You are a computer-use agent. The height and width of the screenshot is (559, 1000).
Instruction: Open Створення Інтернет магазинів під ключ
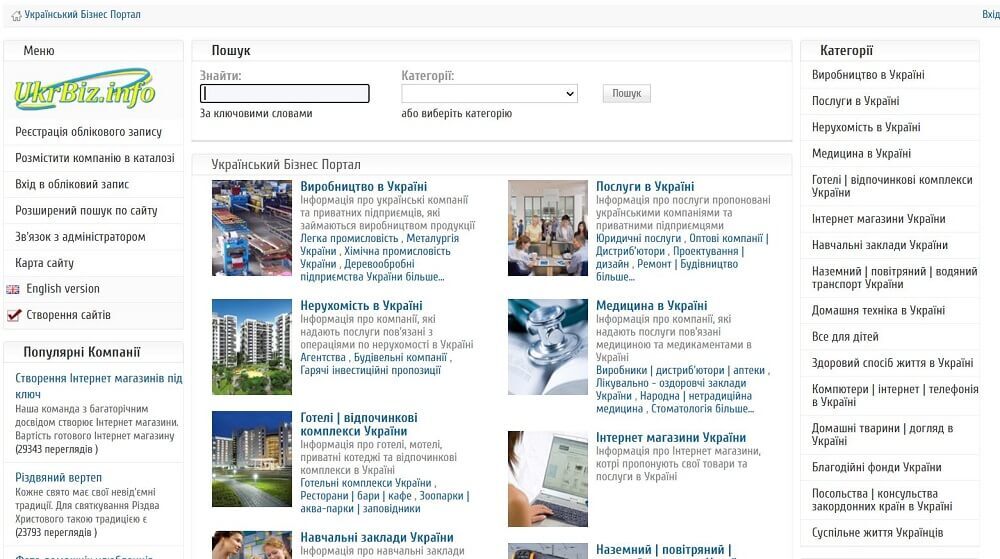(x=99, y=386)
